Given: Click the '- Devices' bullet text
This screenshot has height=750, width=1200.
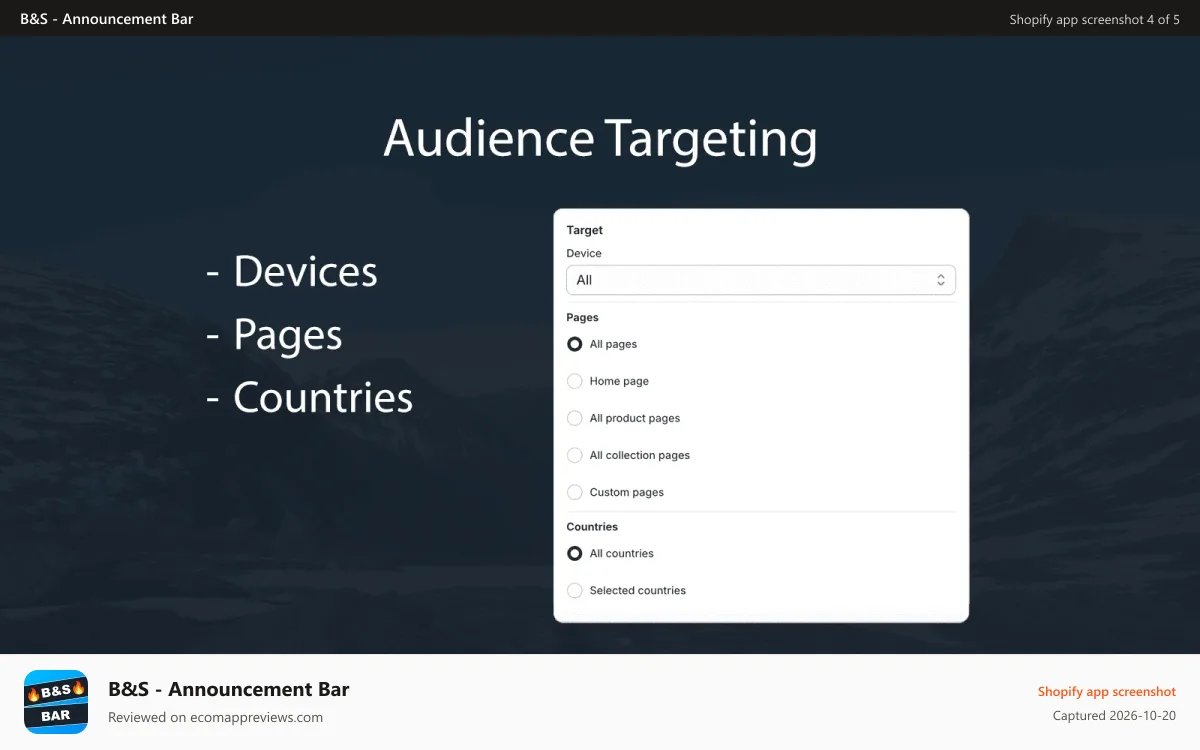Looking at the screenshot, I should 292,271.
